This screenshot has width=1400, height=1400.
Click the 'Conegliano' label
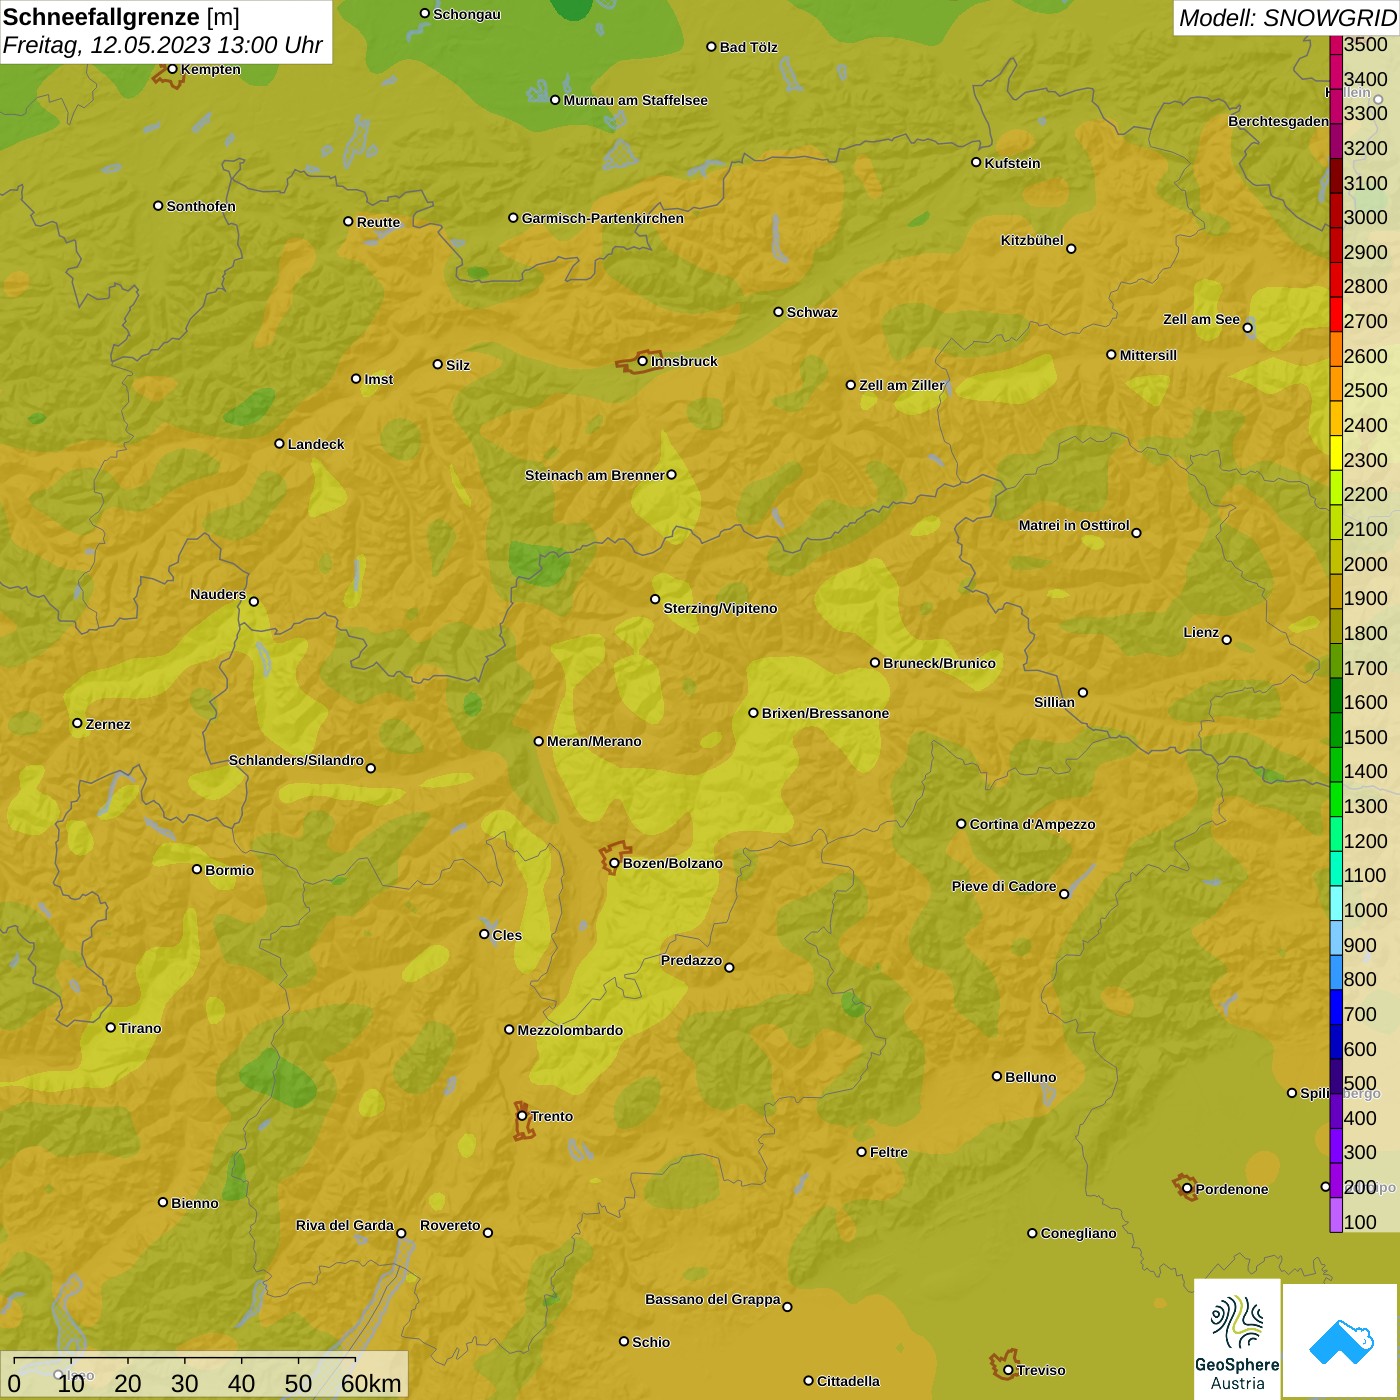pos(1078,1233)
